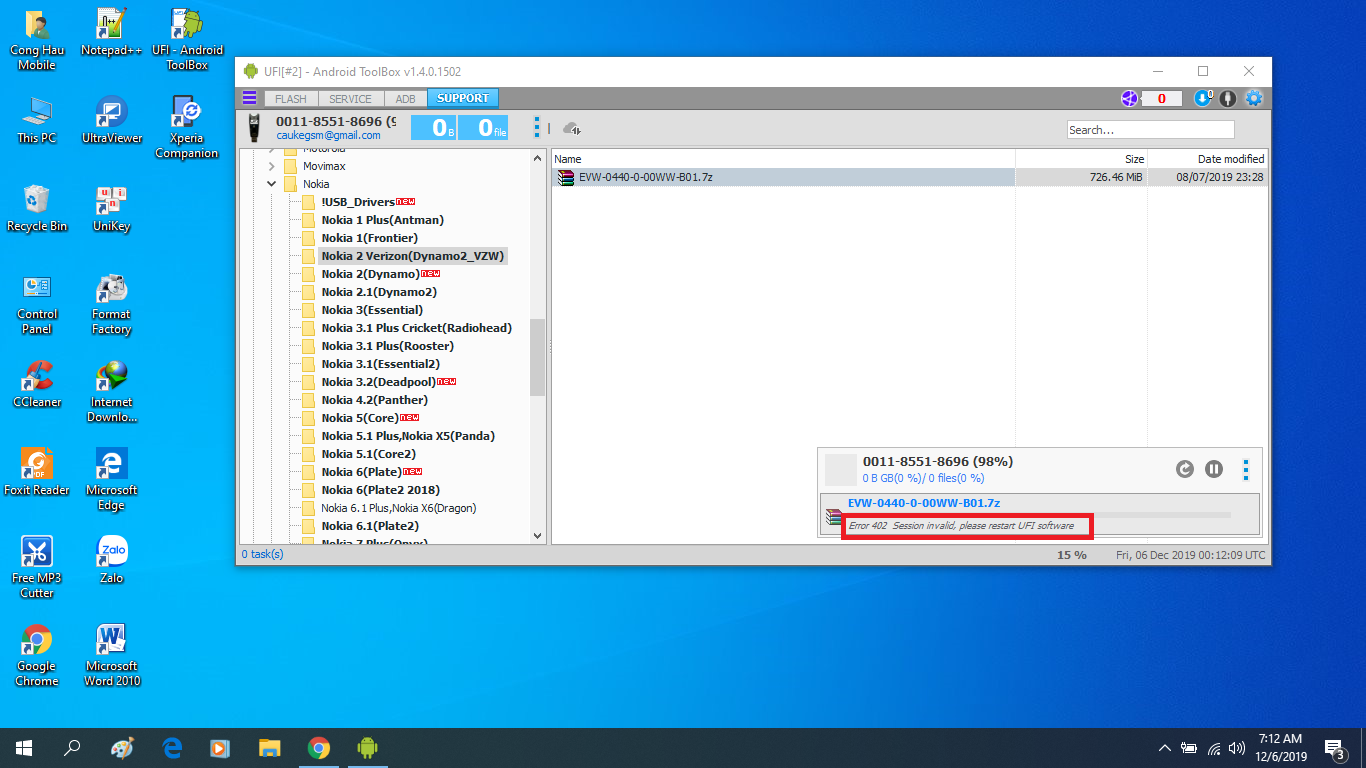Select the !USB_Drivers folder
The height and width of the screenshot is (768, 1366).
tap(358, 202)
